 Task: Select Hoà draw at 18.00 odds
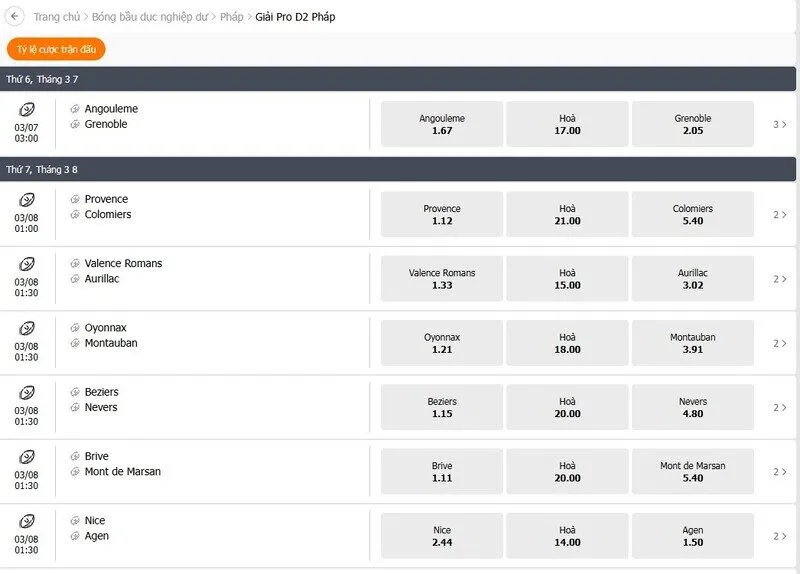tap(567, 343)
